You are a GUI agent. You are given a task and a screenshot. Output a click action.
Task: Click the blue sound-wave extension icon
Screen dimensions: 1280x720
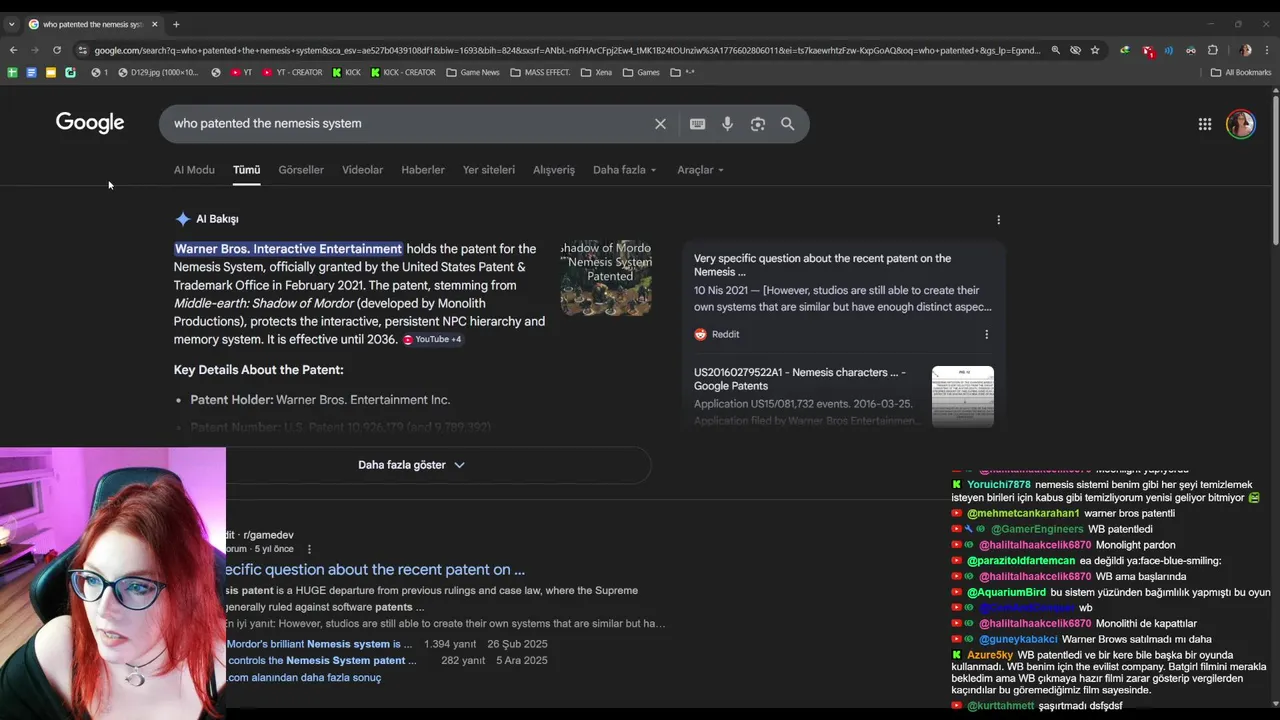click(x=1169, y=50)
